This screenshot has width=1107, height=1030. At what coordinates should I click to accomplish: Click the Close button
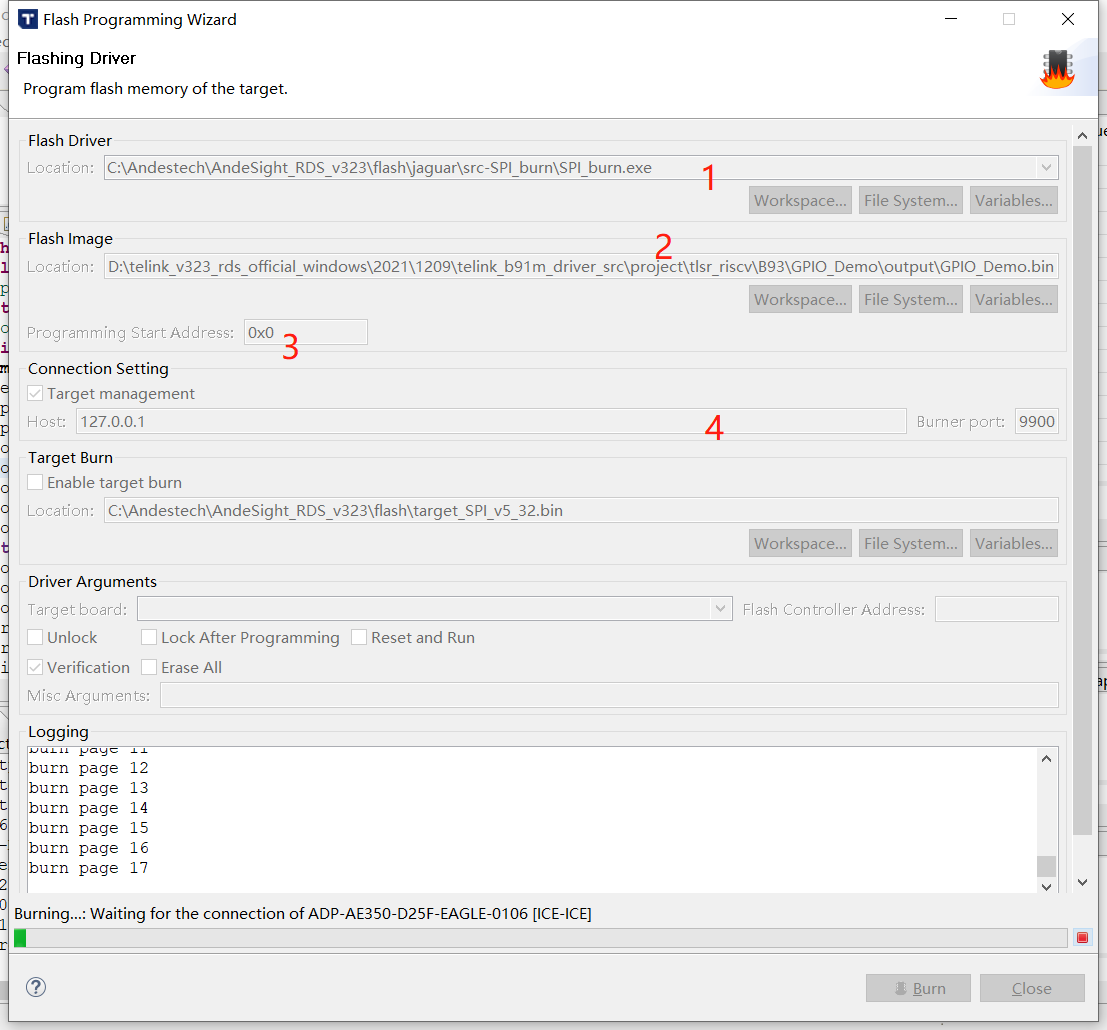(x=1032, y=988)
